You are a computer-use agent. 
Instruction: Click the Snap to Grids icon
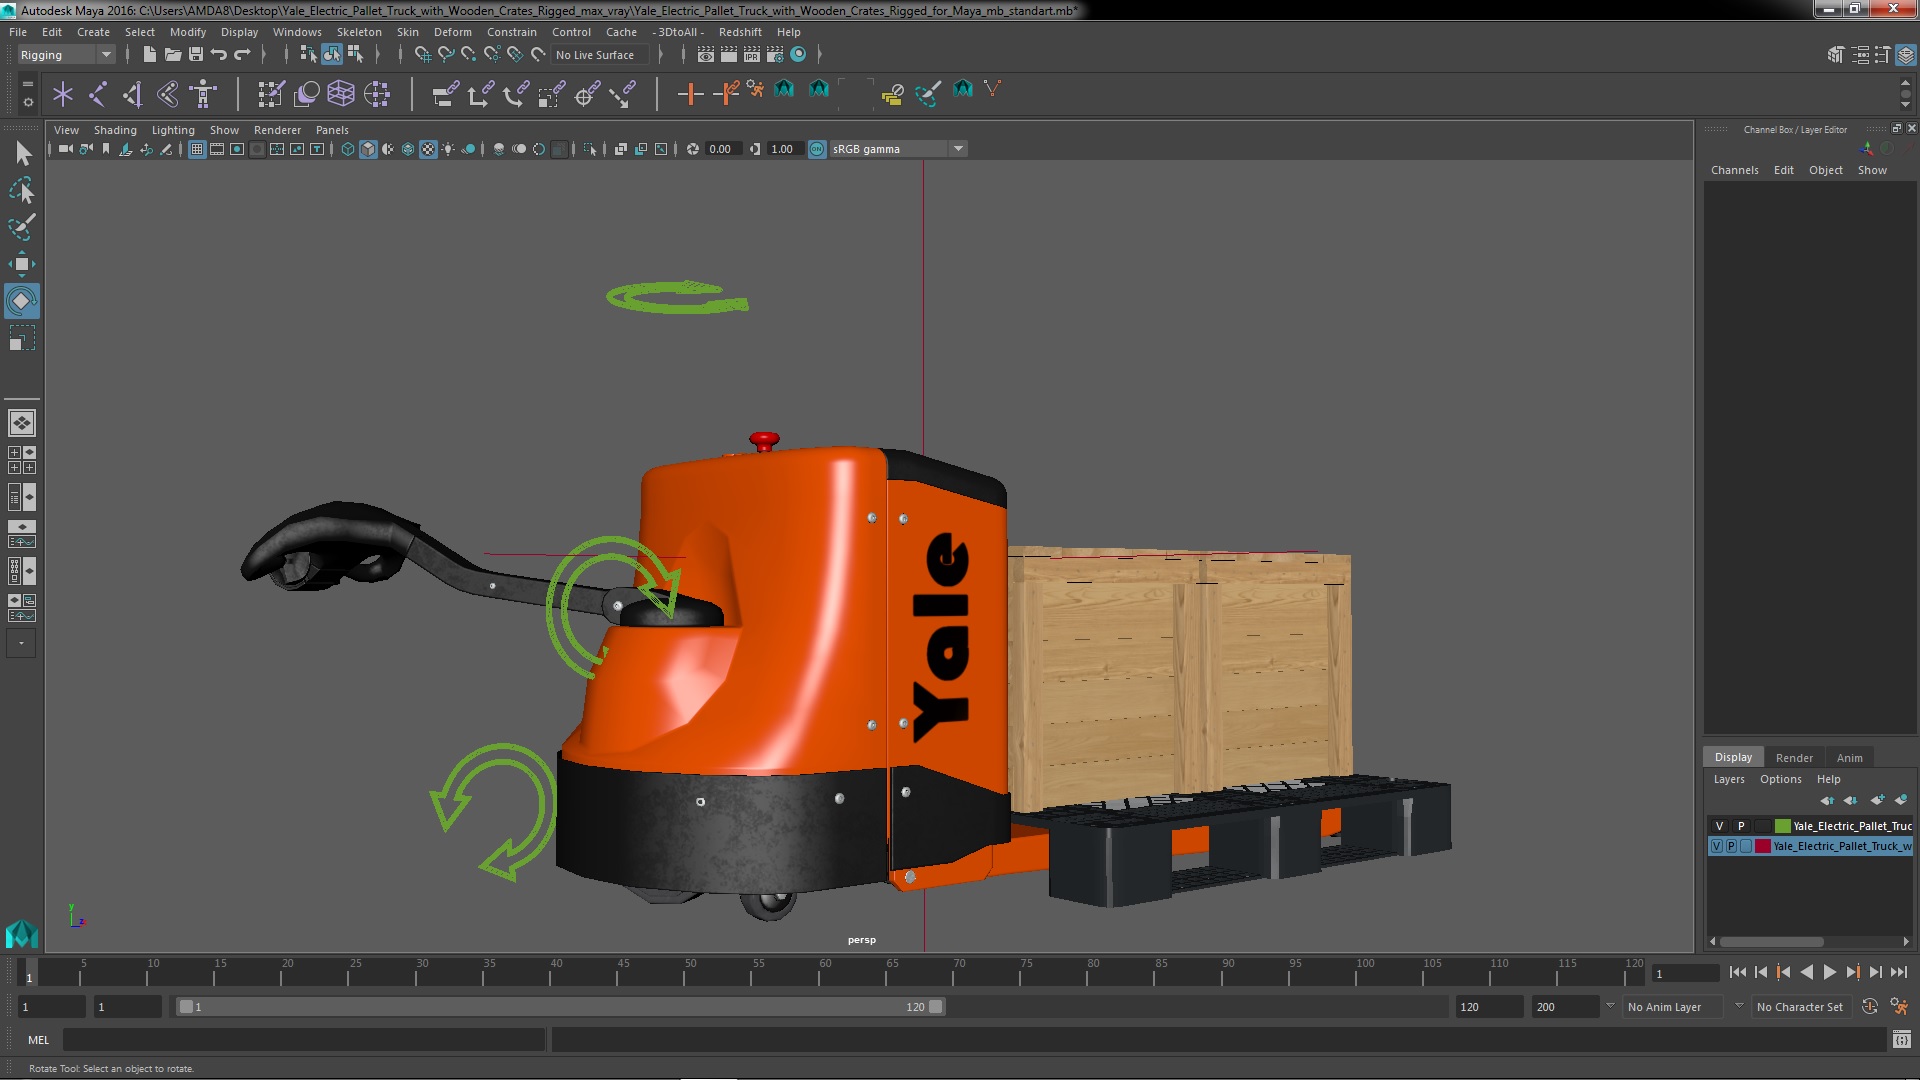(422, 55)
